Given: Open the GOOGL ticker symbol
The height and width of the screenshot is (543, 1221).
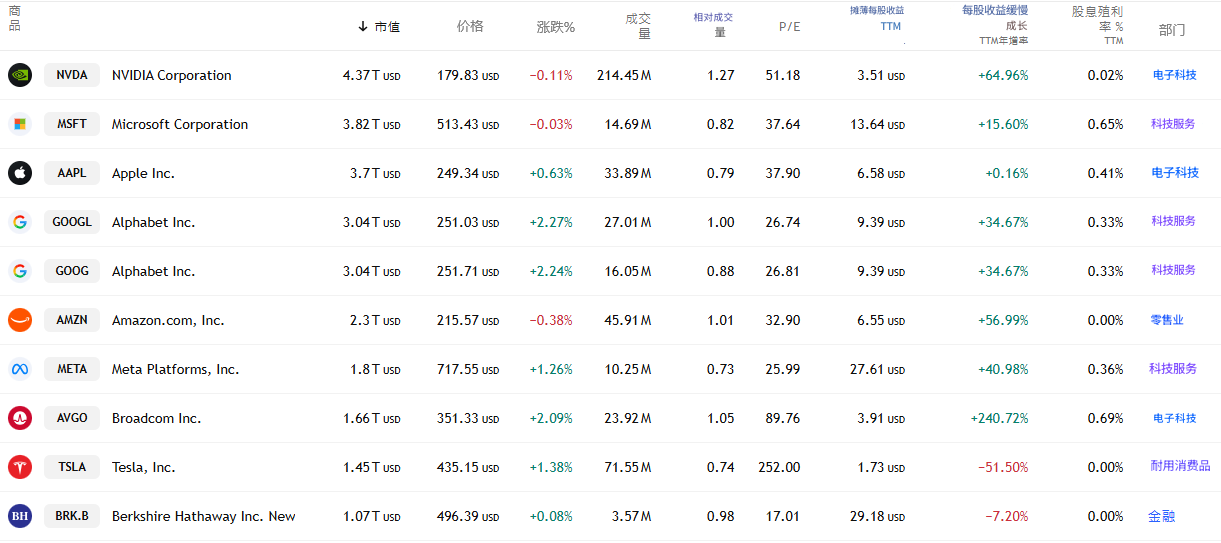Looking at the screenshot, I should click(x=72, y=222).
